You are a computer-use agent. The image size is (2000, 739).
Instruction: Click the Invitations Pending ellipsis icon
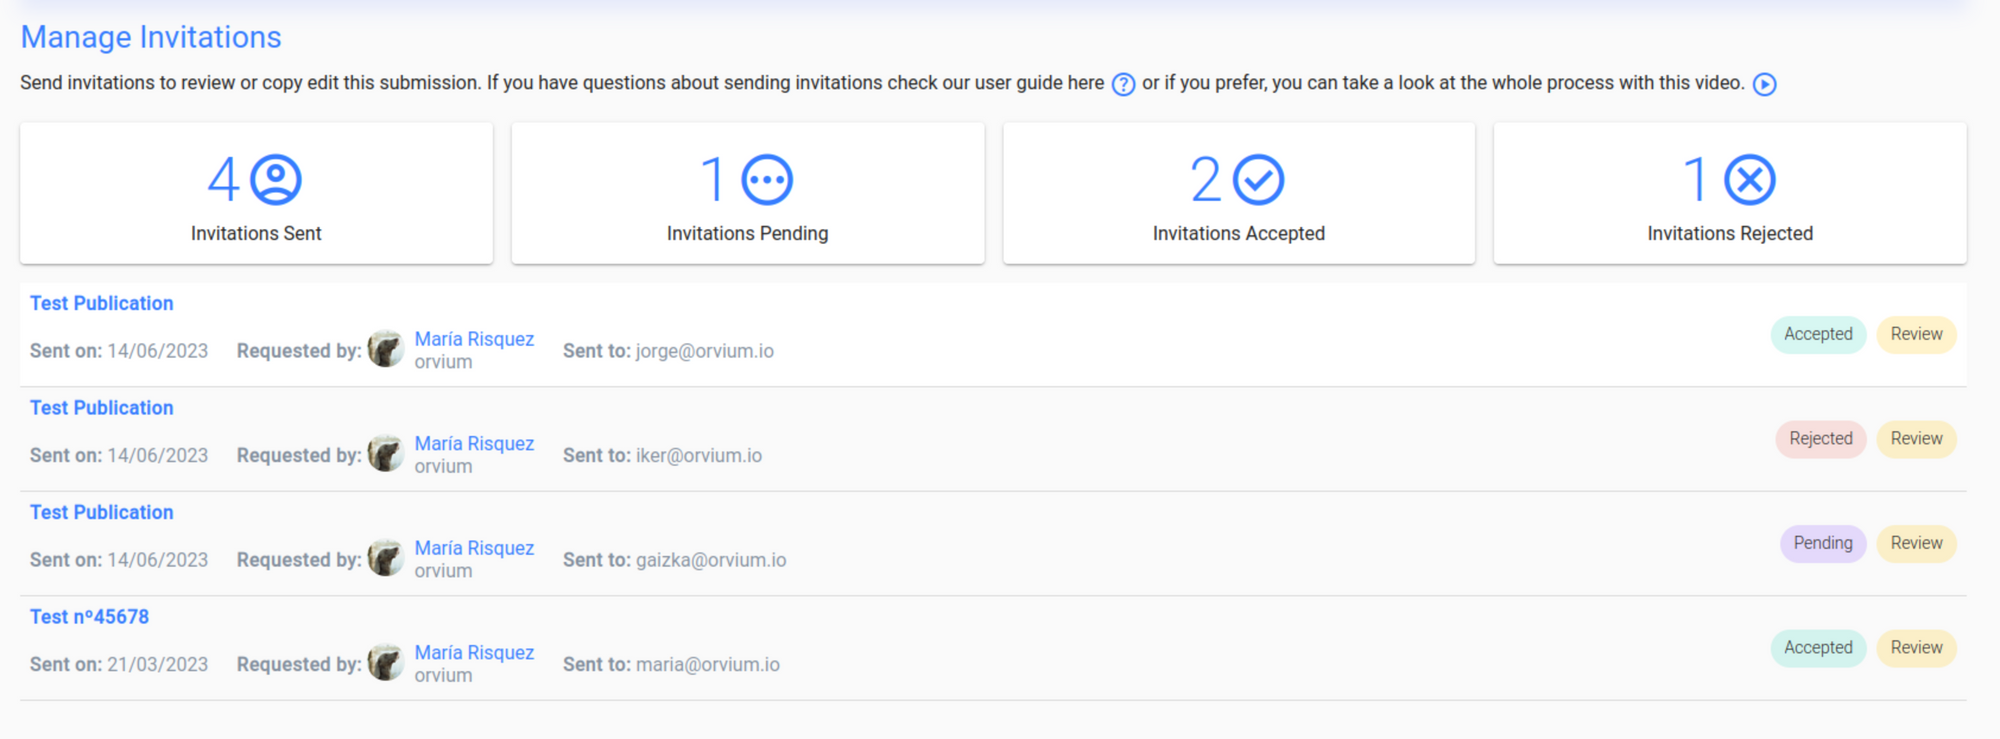[x=767, y=180]
